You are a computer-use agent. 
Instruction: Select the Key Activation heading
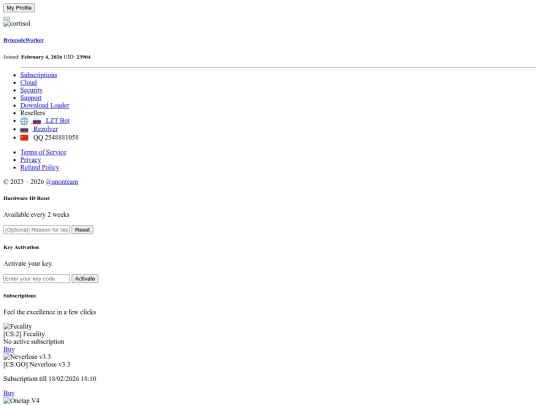[21, 247]
